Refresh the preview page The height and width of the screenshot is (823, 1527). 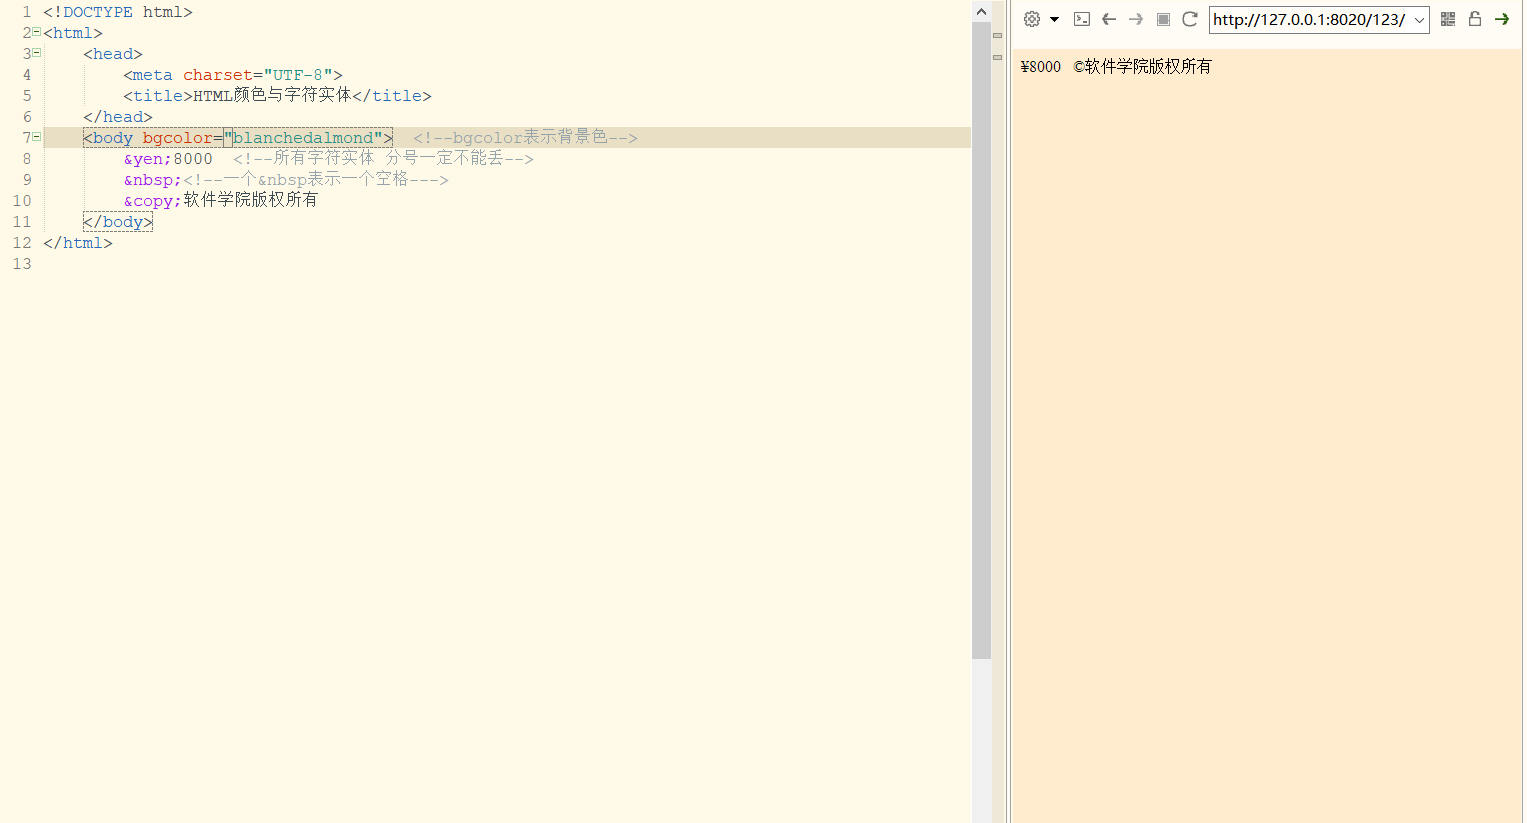[1190, 19]
